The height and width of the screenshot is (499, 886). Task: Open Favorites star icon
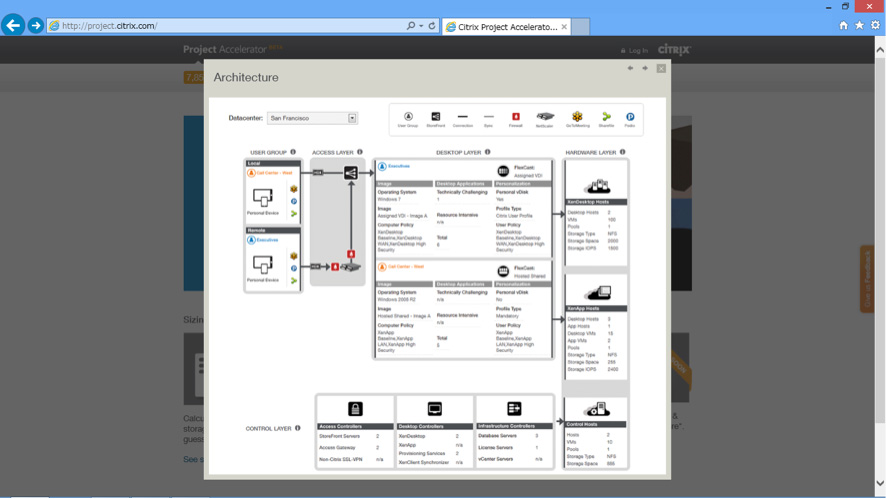(859, 25)
